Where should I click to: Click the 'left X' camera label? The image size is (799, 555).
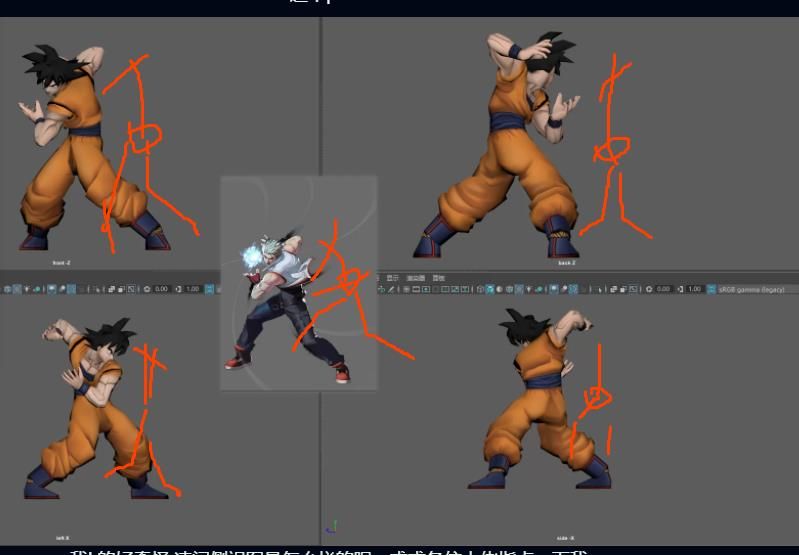pos(62,538)
